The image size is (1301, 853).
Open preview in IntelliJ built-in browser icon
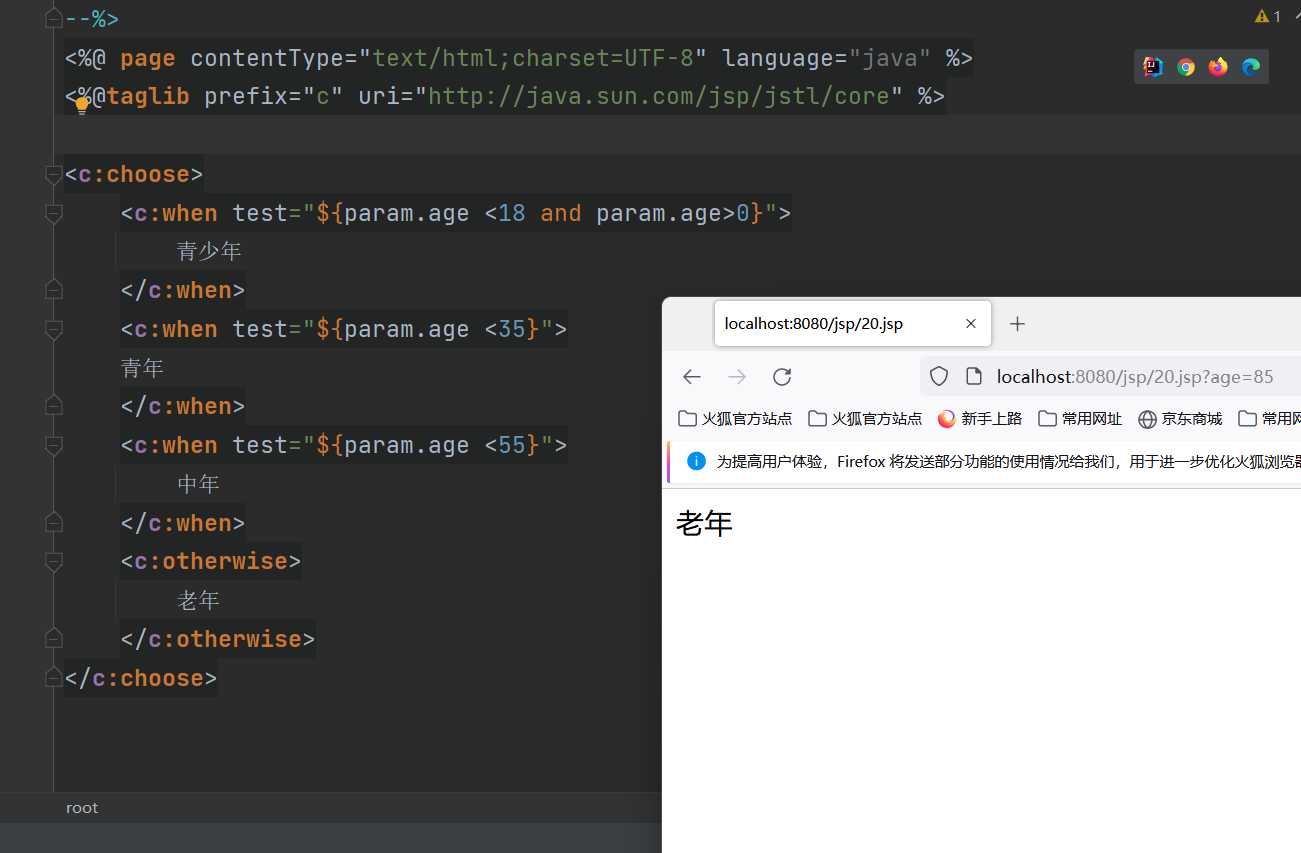[x=1153, y=67]
